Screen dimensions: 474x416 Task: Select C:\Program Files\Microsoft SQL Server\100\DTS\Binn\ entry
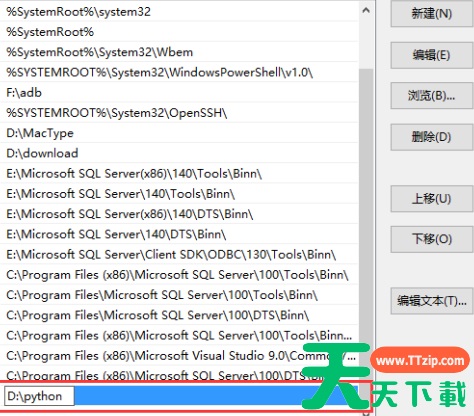(x=179, y=315)
